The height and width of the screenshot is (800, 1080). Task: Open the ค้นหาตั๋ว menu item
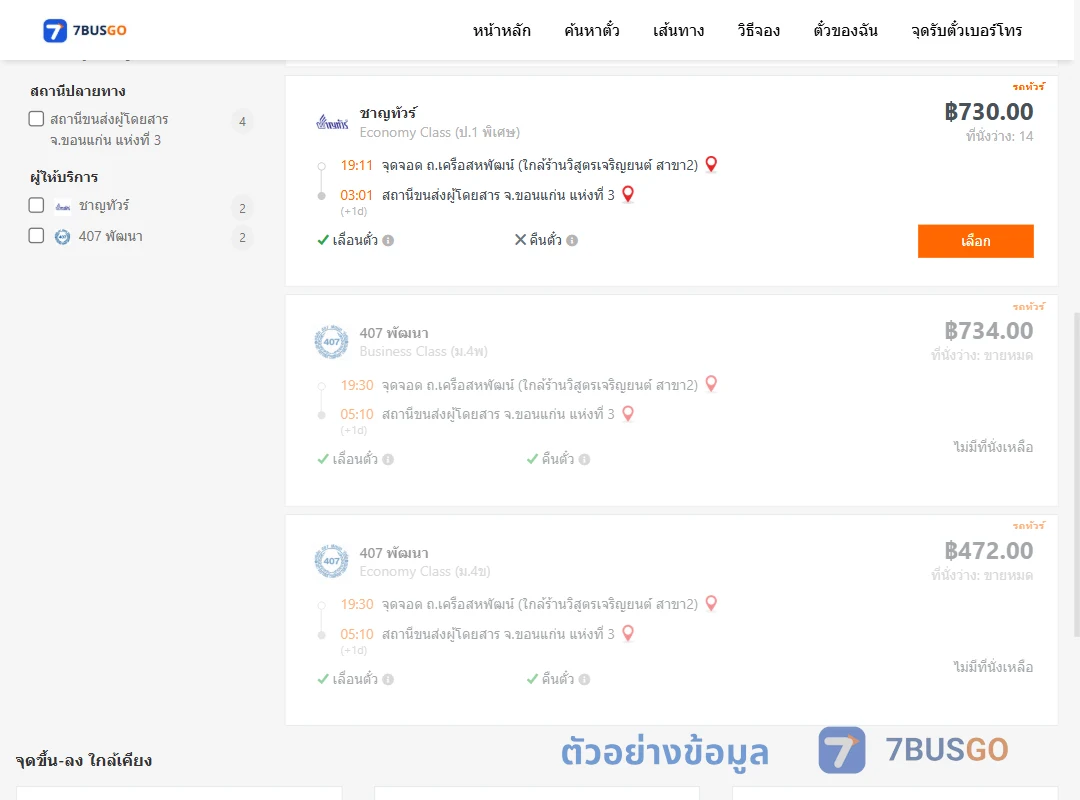tap(592, 30)
